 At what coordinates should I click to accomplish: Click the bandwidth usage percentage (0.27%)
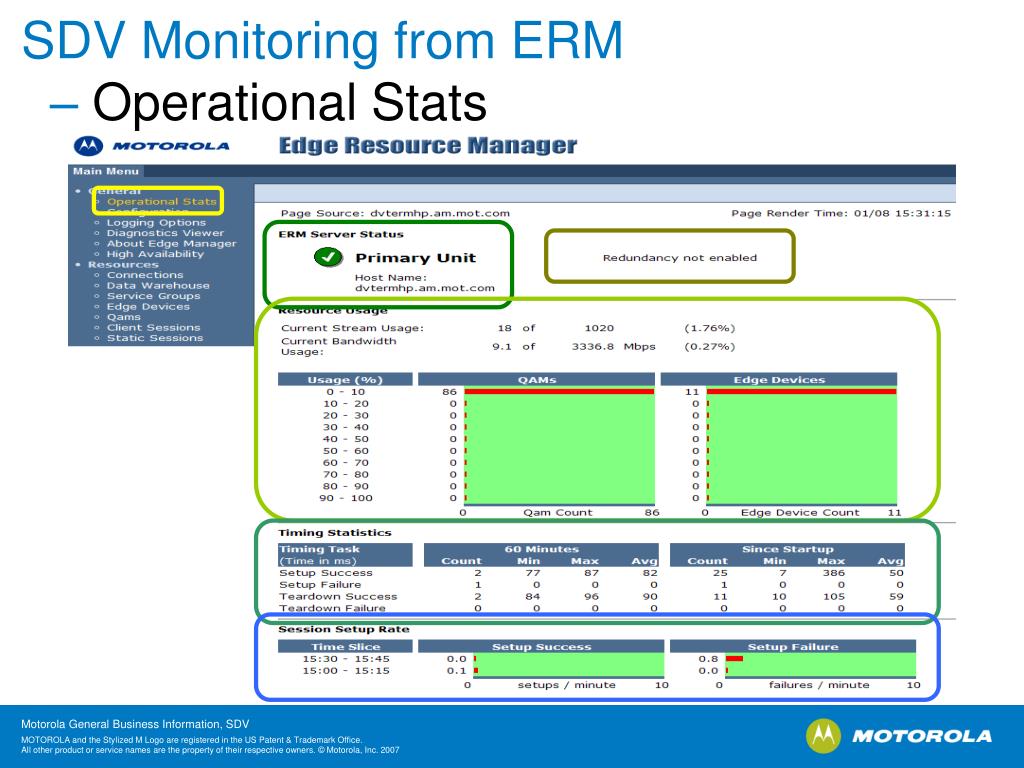click(709, 347)
